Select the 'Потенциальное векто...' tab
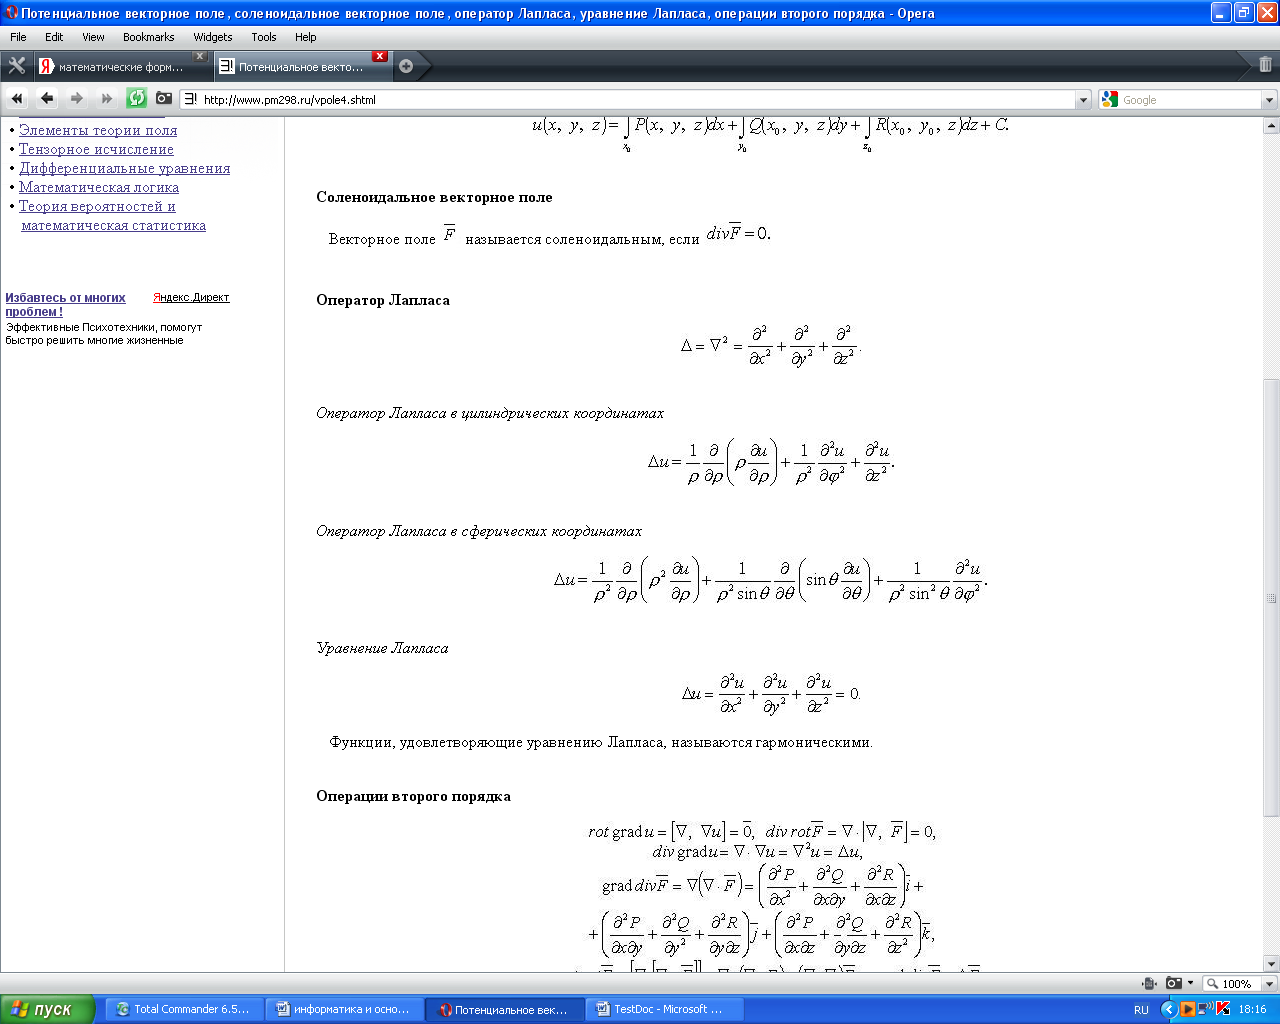This screenshot has height=1024, width=1280. point(302,67)
